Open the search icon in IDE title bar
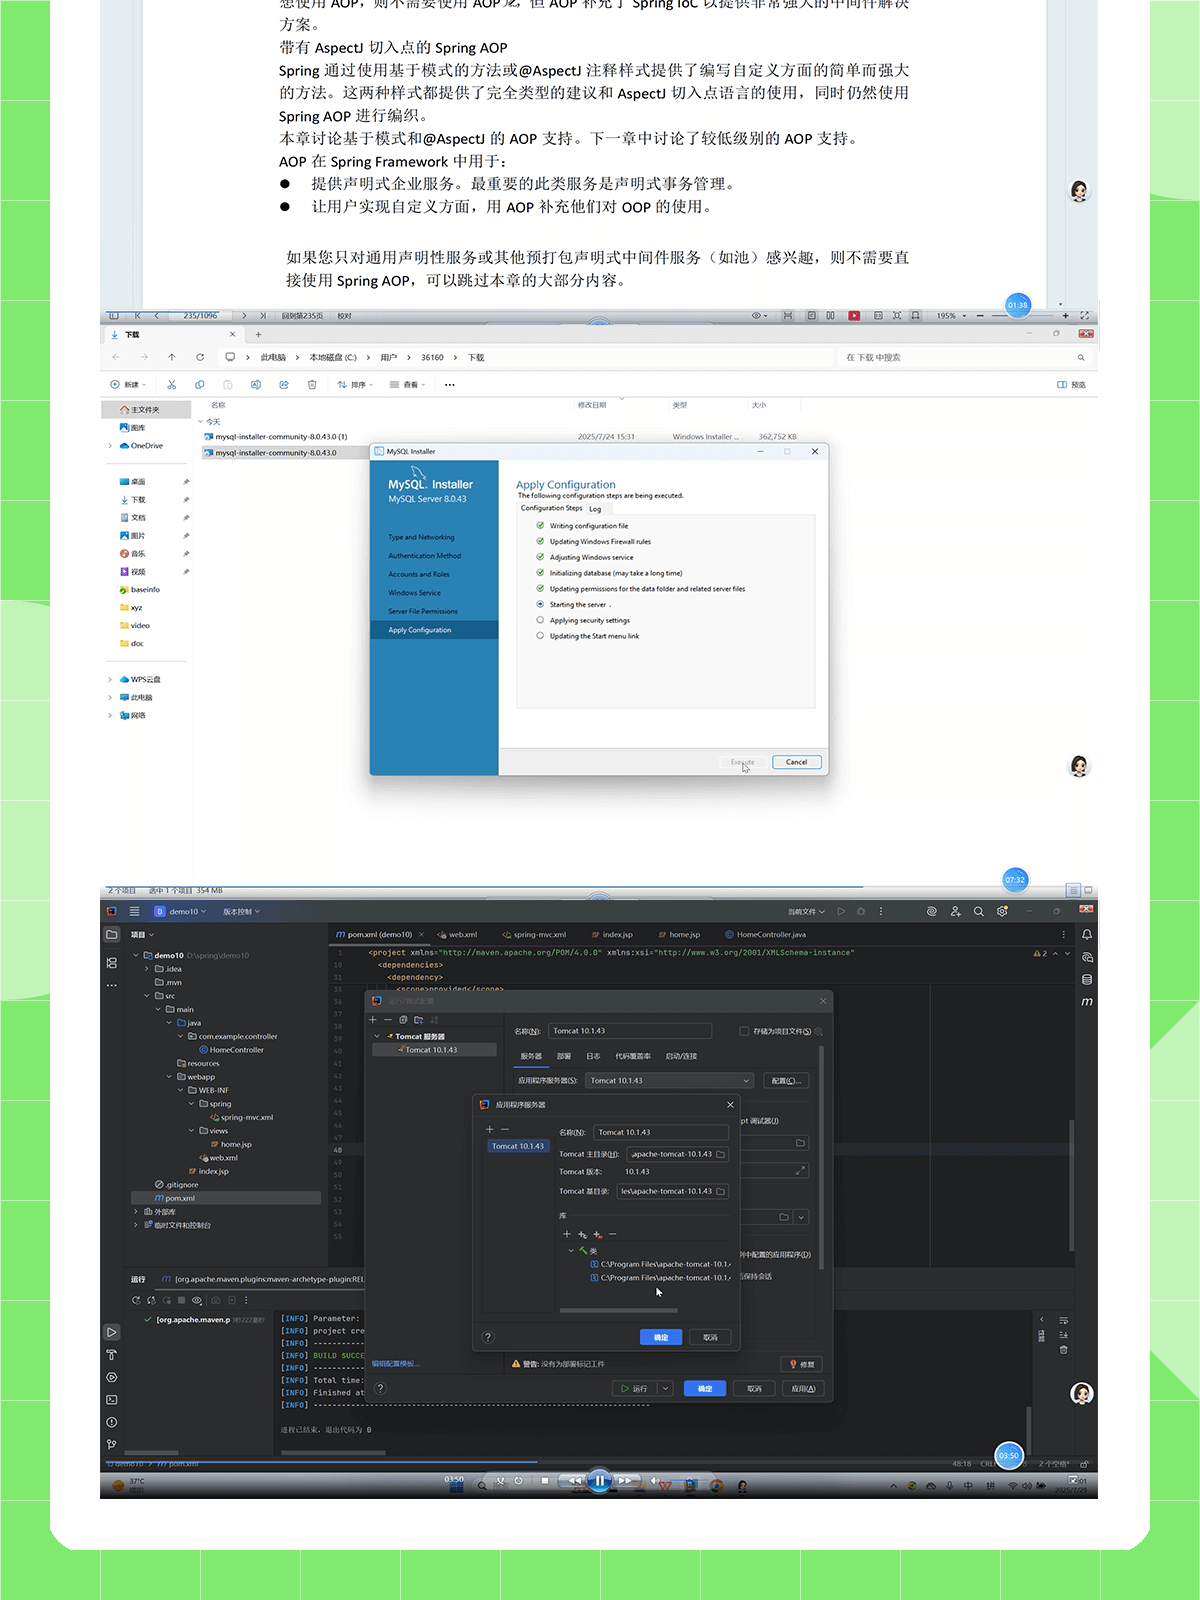Image resolution: width=1200 pixels, height=1600 pixels. [978, 912]
